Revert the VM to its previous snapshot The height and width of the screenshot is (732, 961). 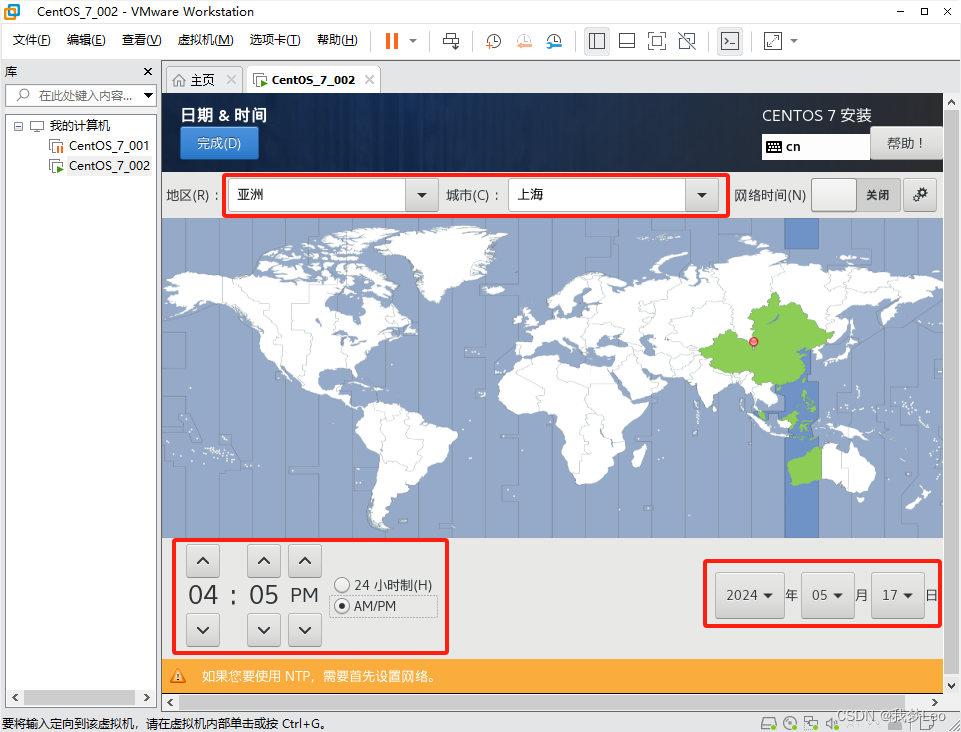[524, 41]
